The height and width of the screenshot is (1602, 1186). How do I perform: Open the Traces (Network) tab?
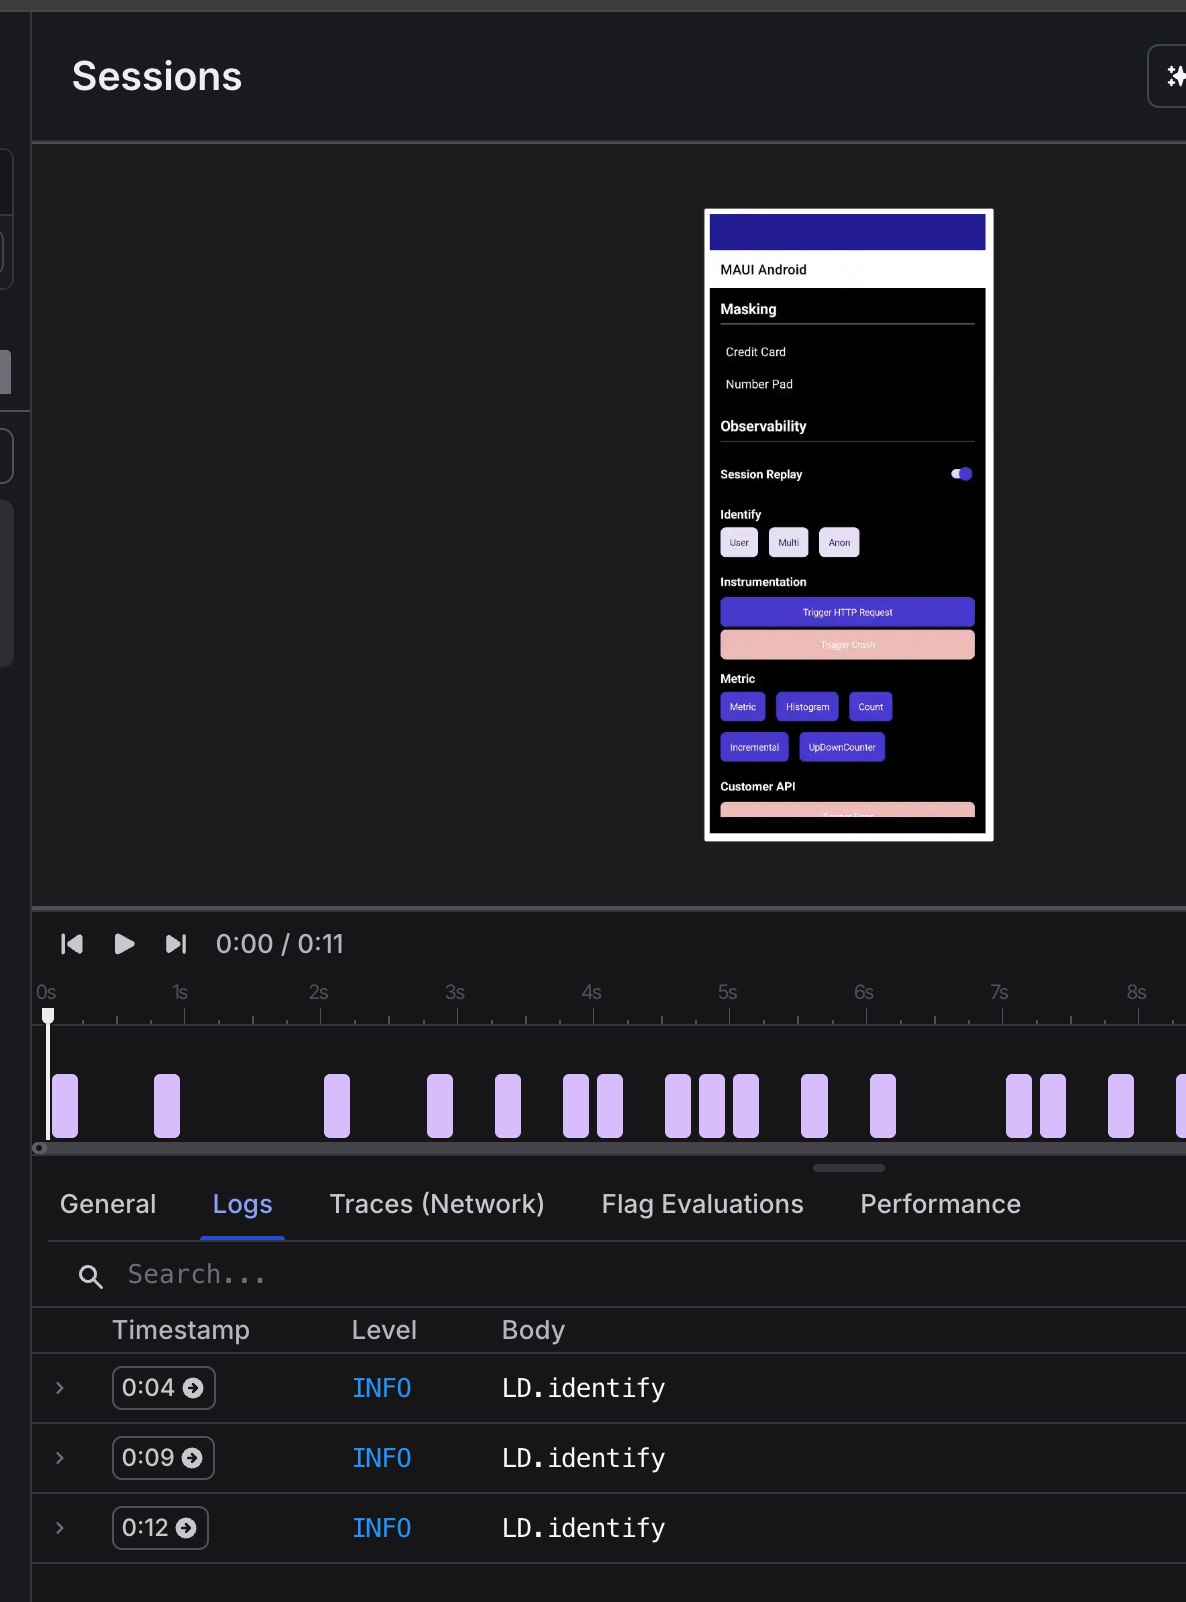pos(437,1204)
